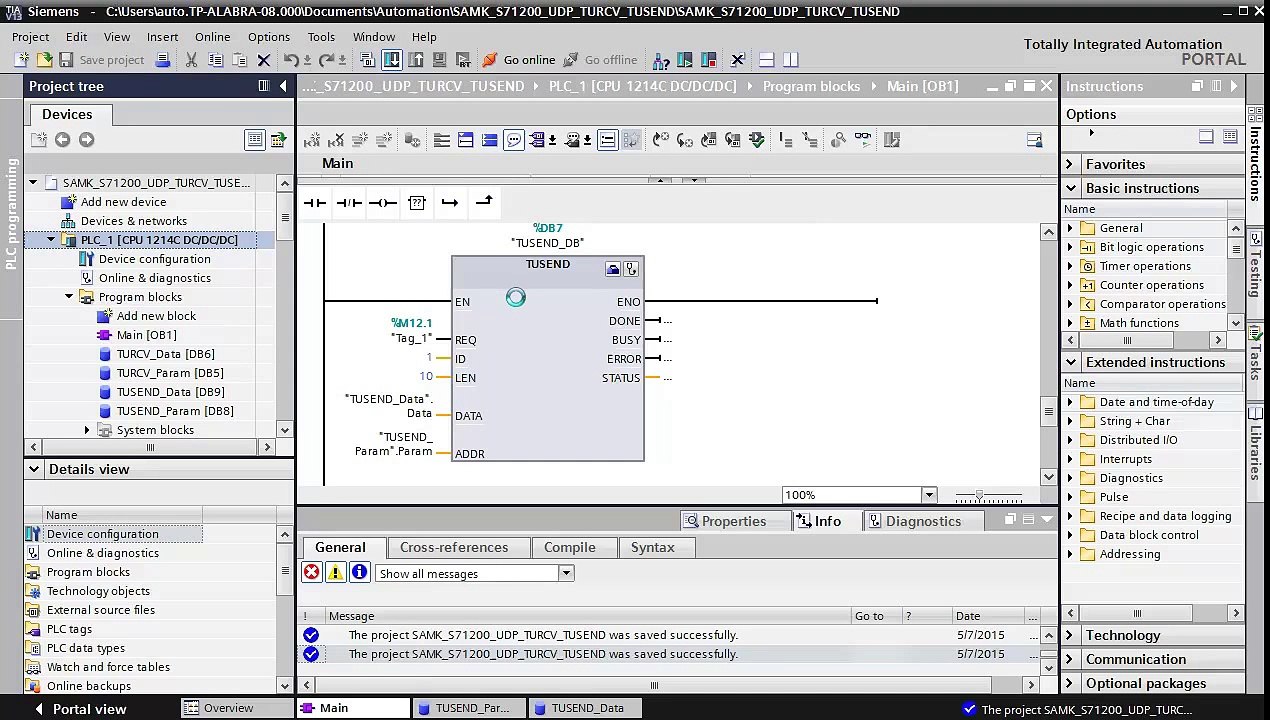This screenshot has width=1270, height=720.
Task: Expand the System blocks folder
Action: (87, 430)
